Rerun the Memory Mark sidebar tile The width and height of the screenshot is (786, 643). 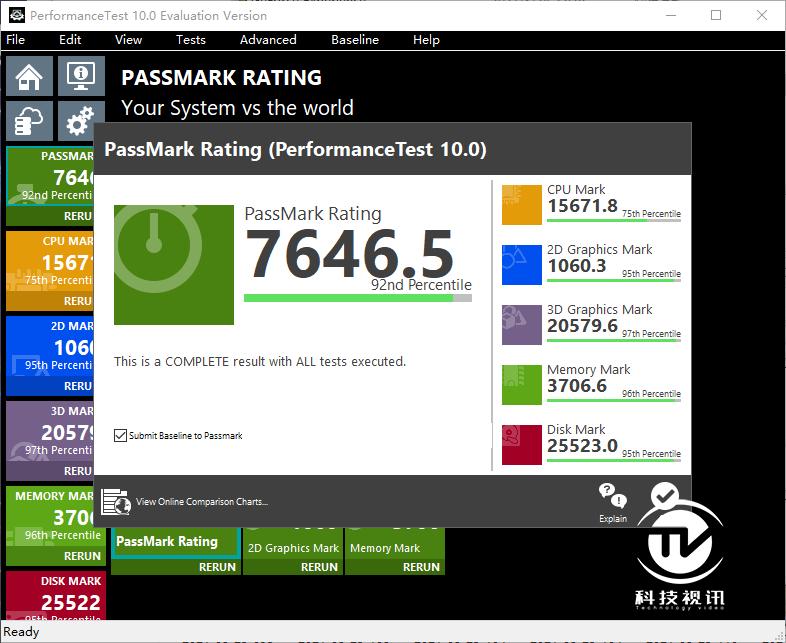(82, 556)
